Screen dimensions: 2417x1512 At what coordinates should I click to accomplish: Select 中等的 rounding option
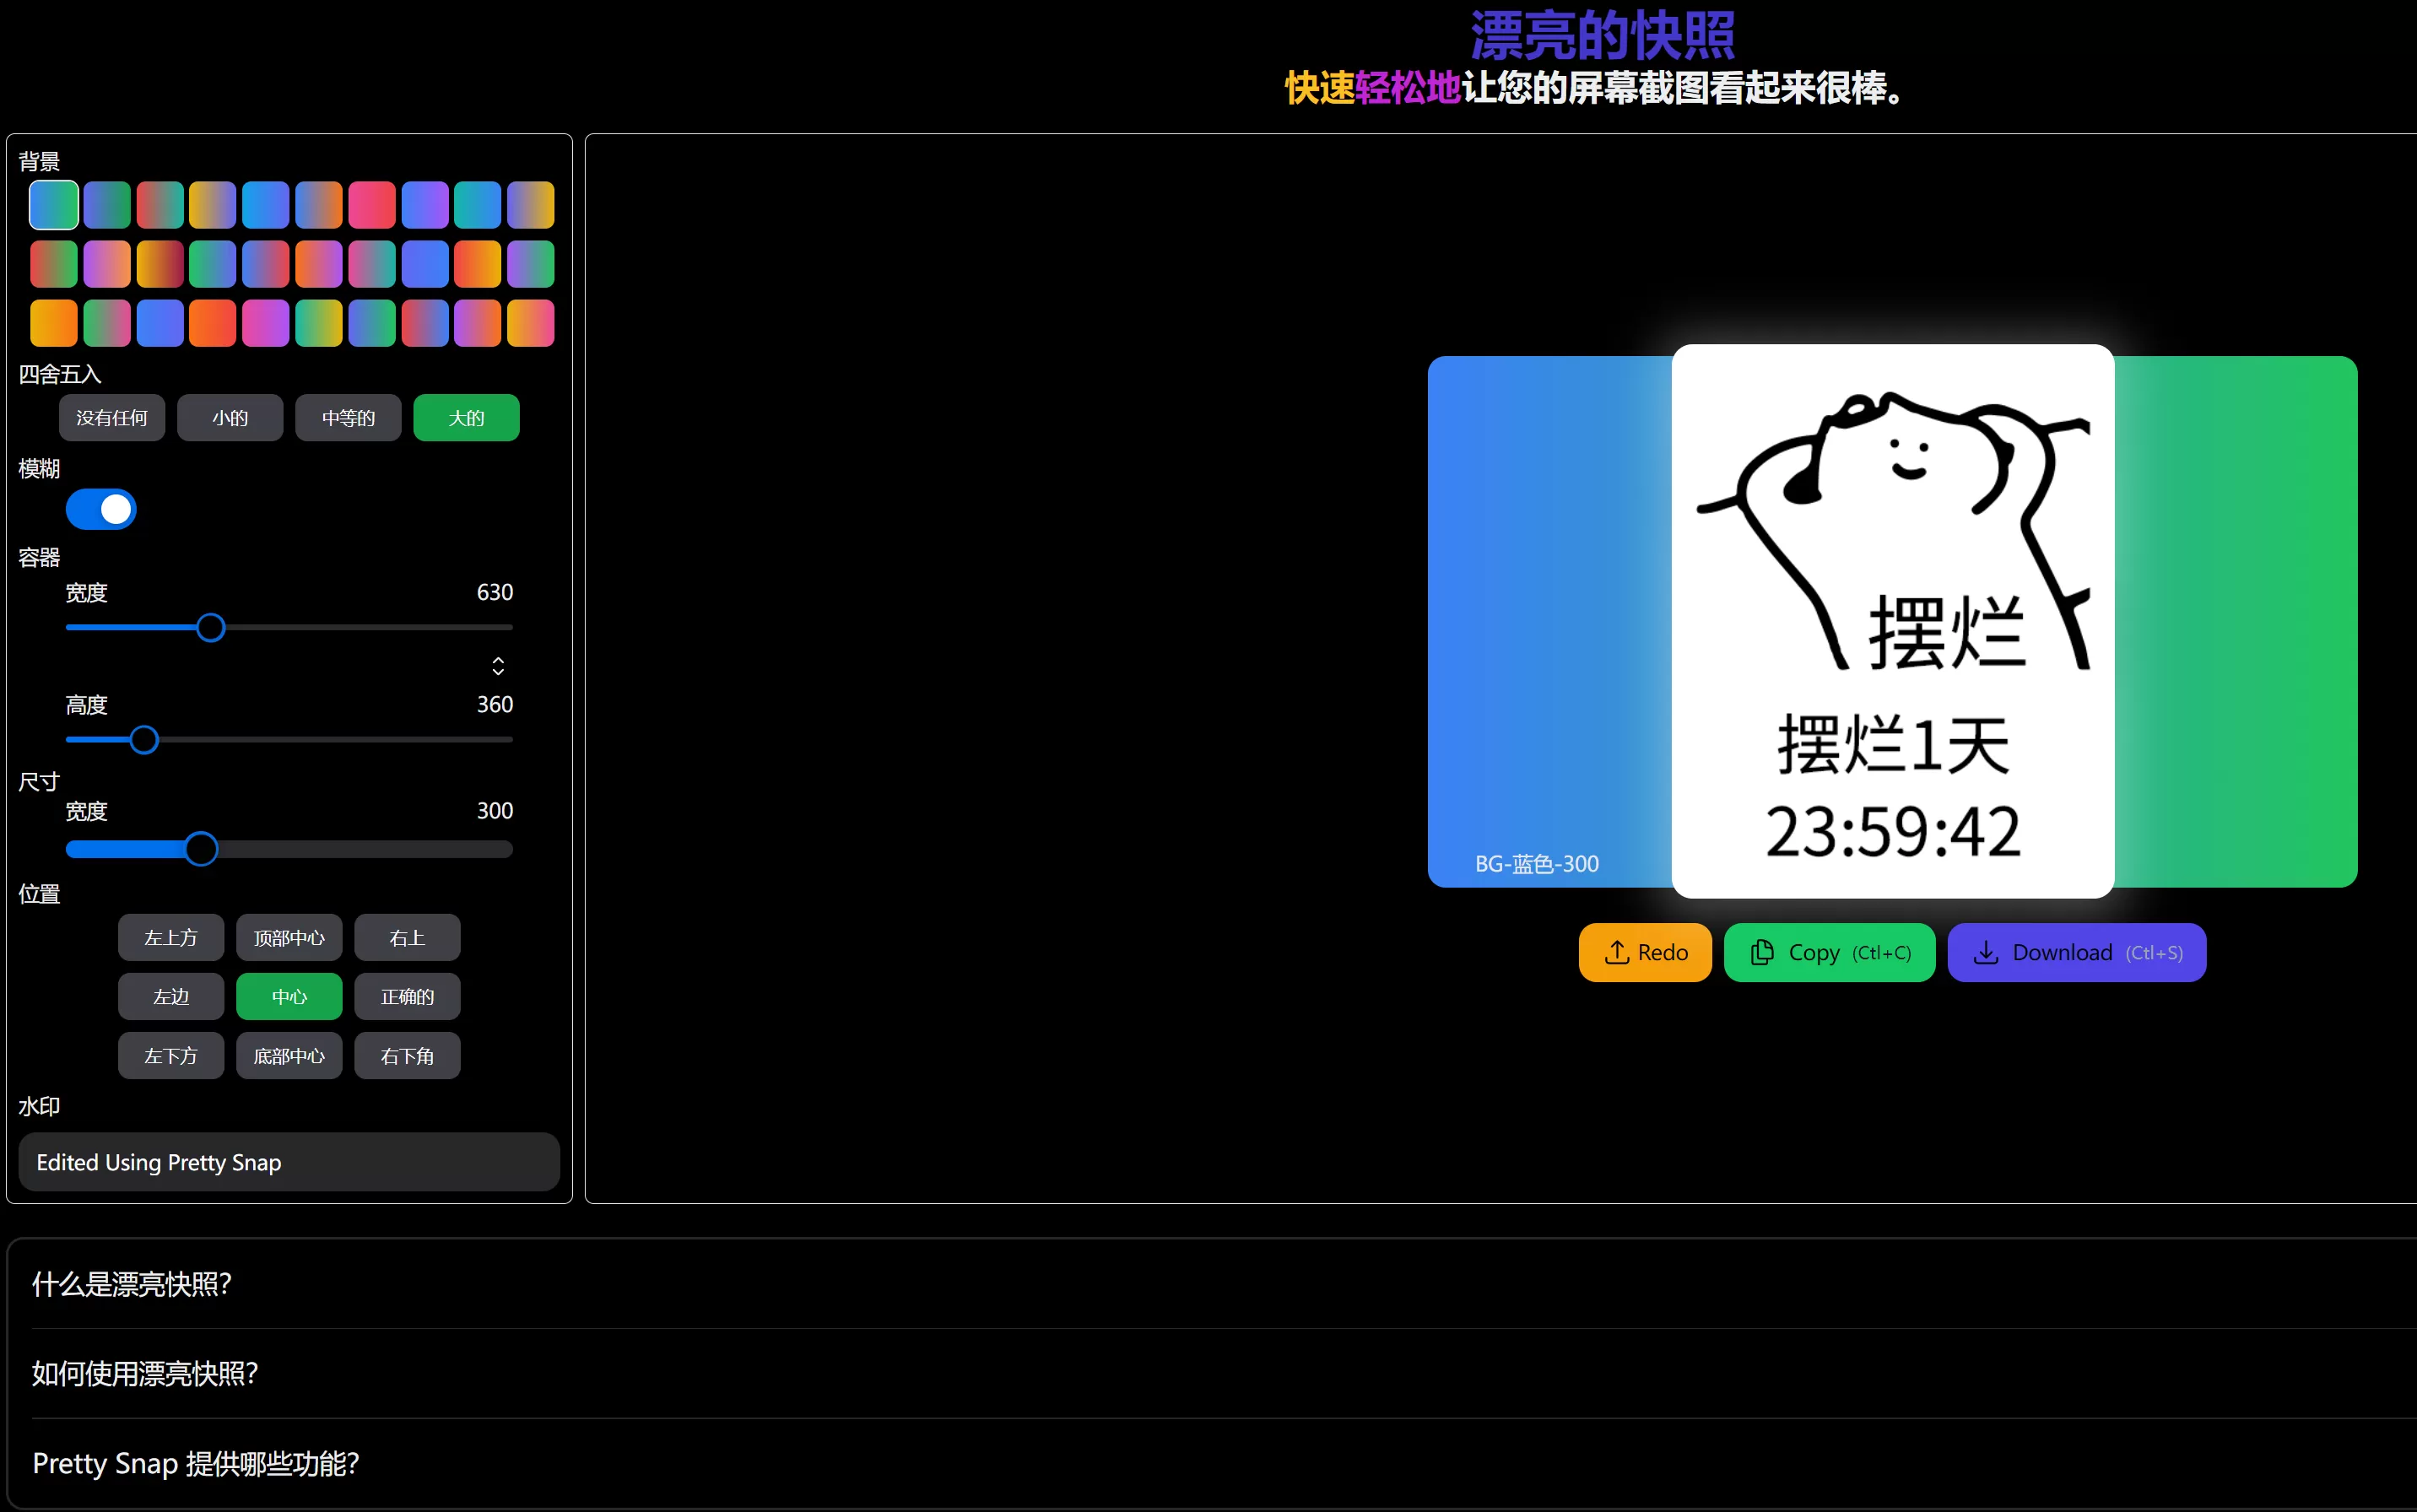click(x=347, y=417)
